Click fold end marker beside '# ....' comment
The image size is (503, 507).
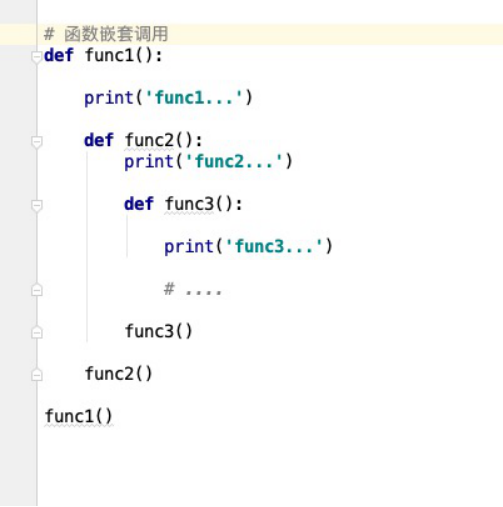coord(37,290)
